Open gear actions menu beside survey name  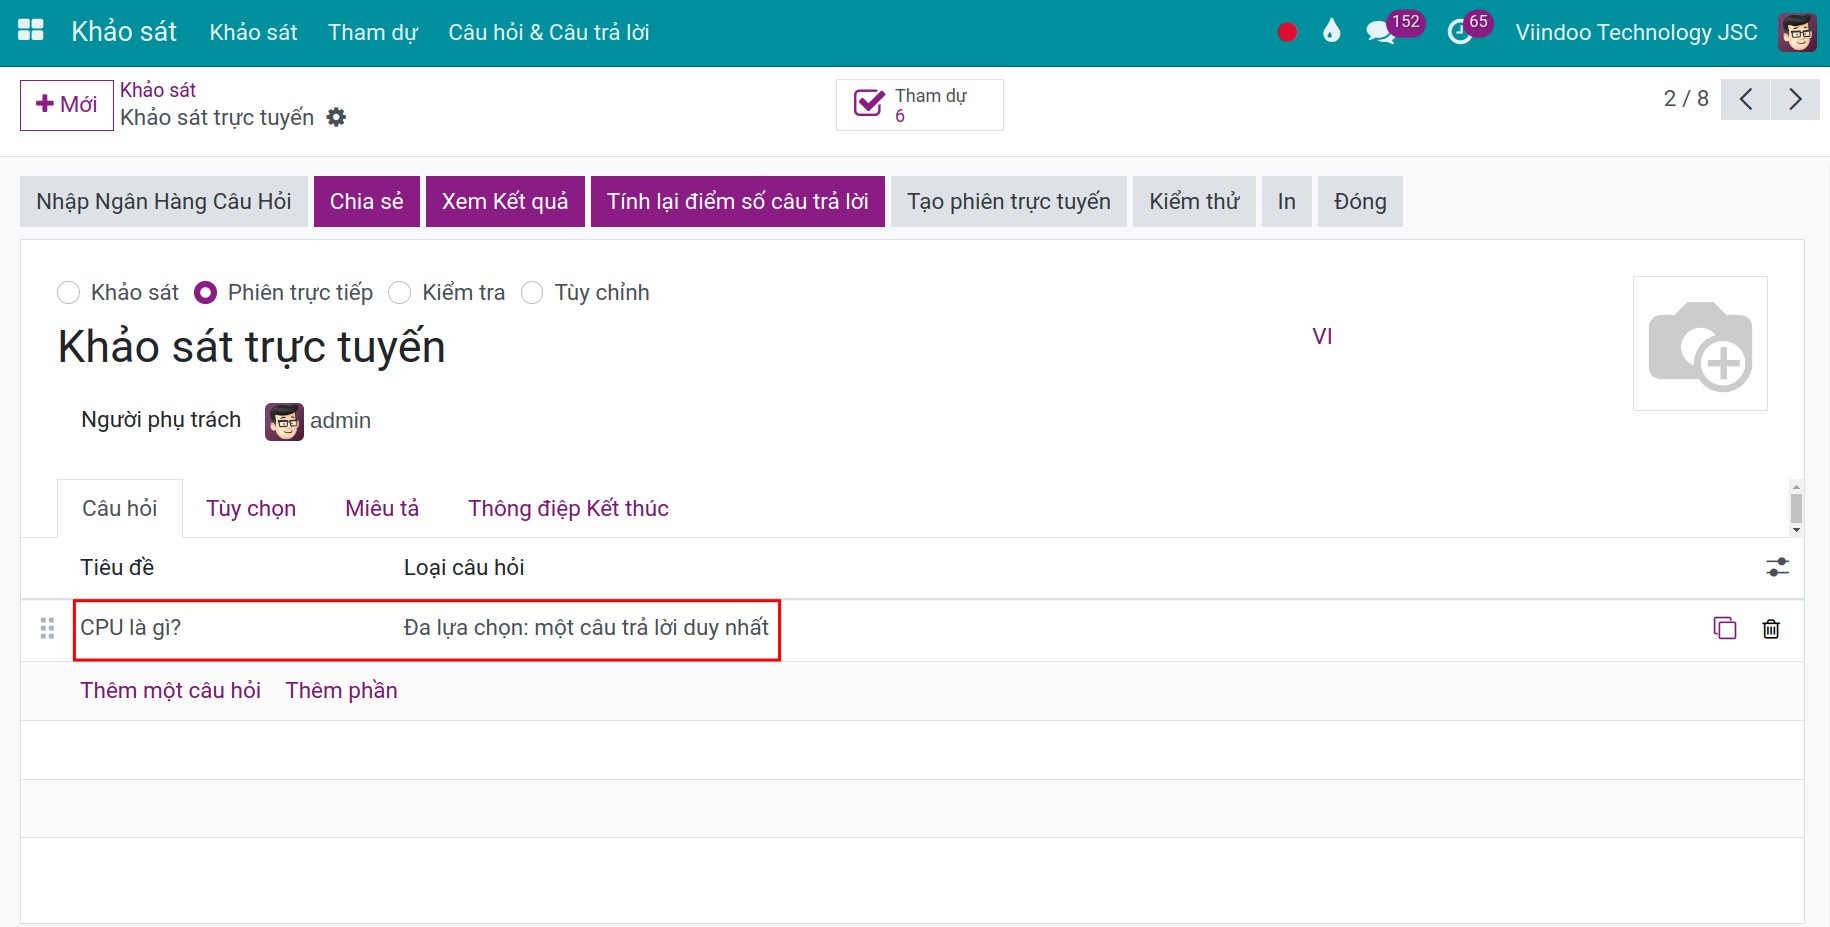[337, 117]
